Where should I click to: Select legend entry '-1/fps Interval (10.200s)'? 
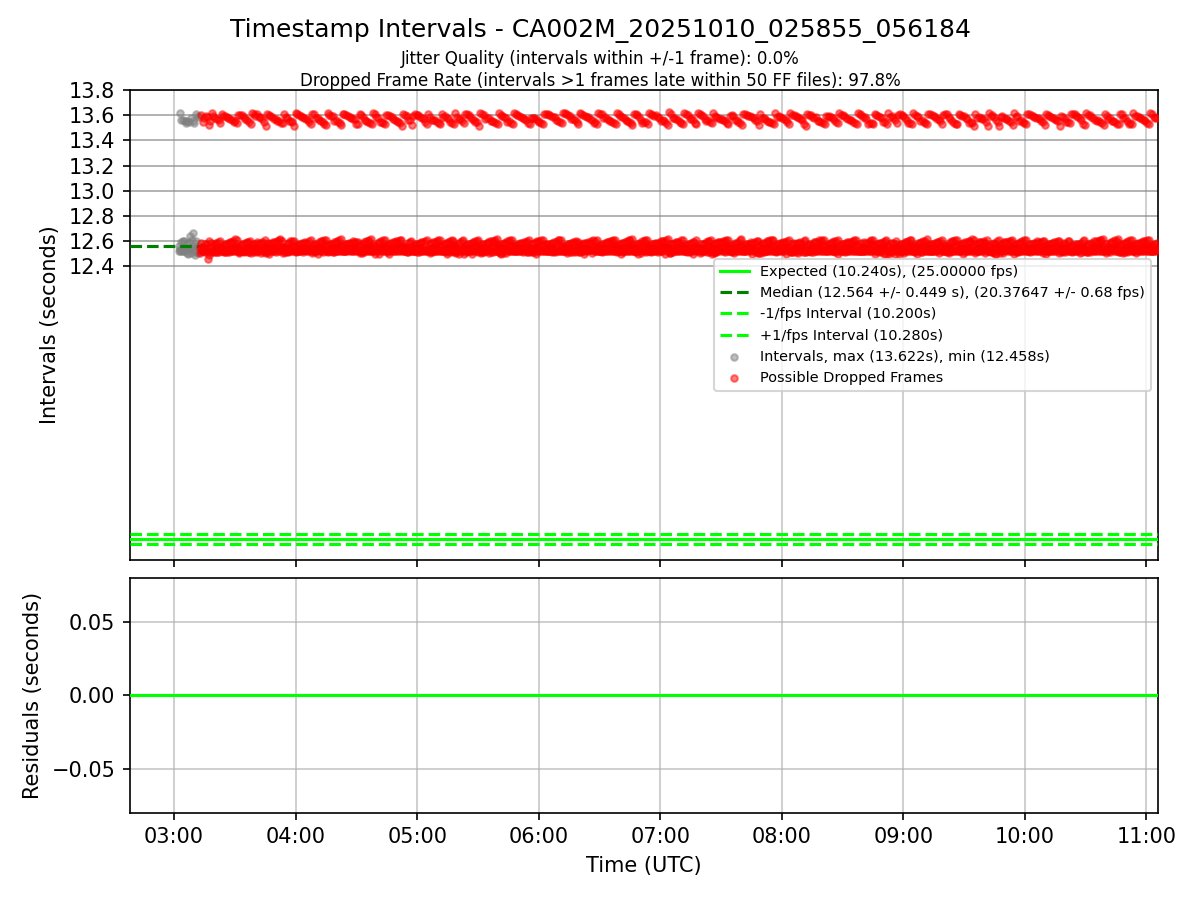(x=848, y=313)
